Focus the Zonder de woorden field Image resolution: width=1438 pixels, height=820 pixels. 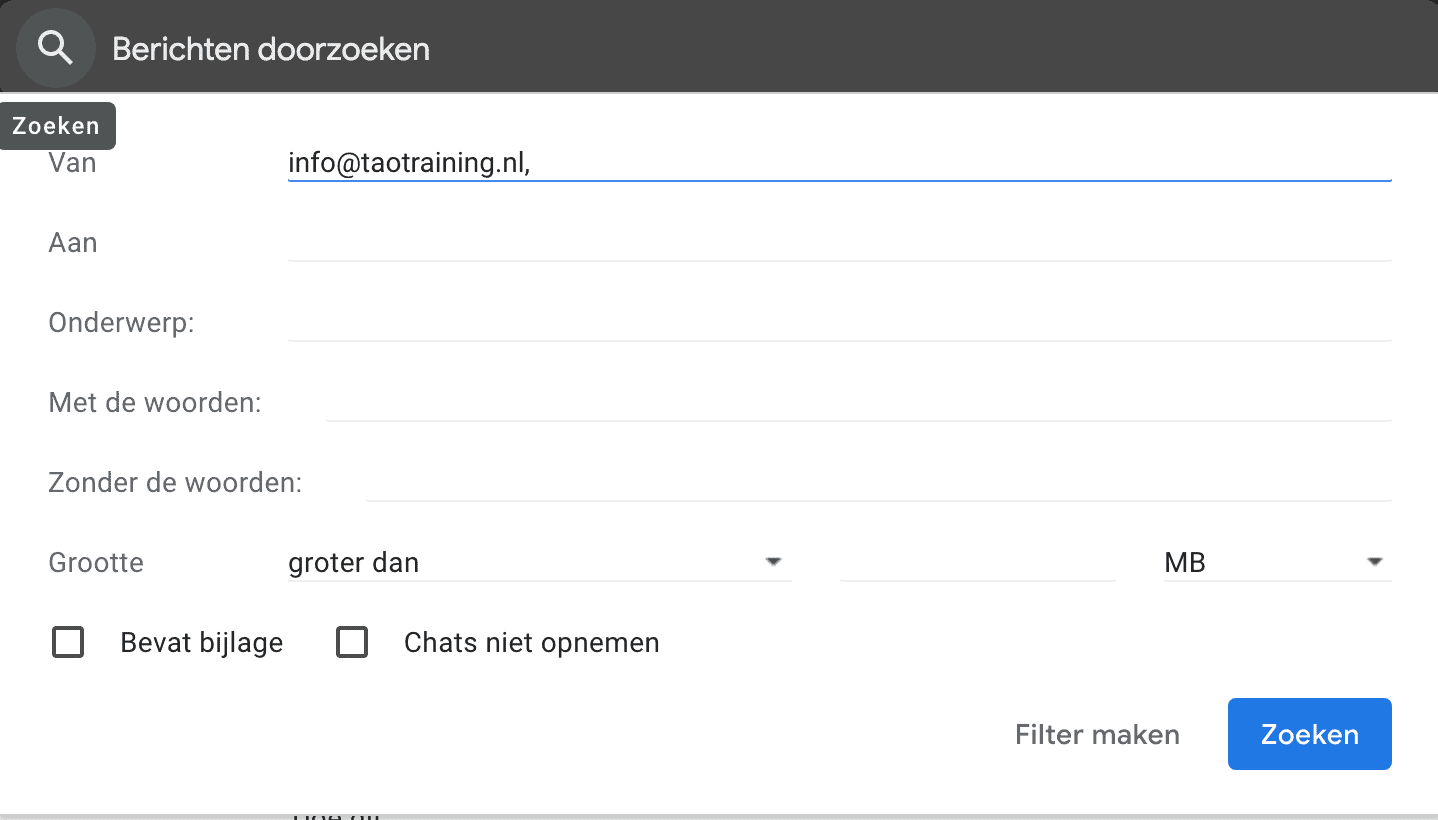(x=878, y=483)
